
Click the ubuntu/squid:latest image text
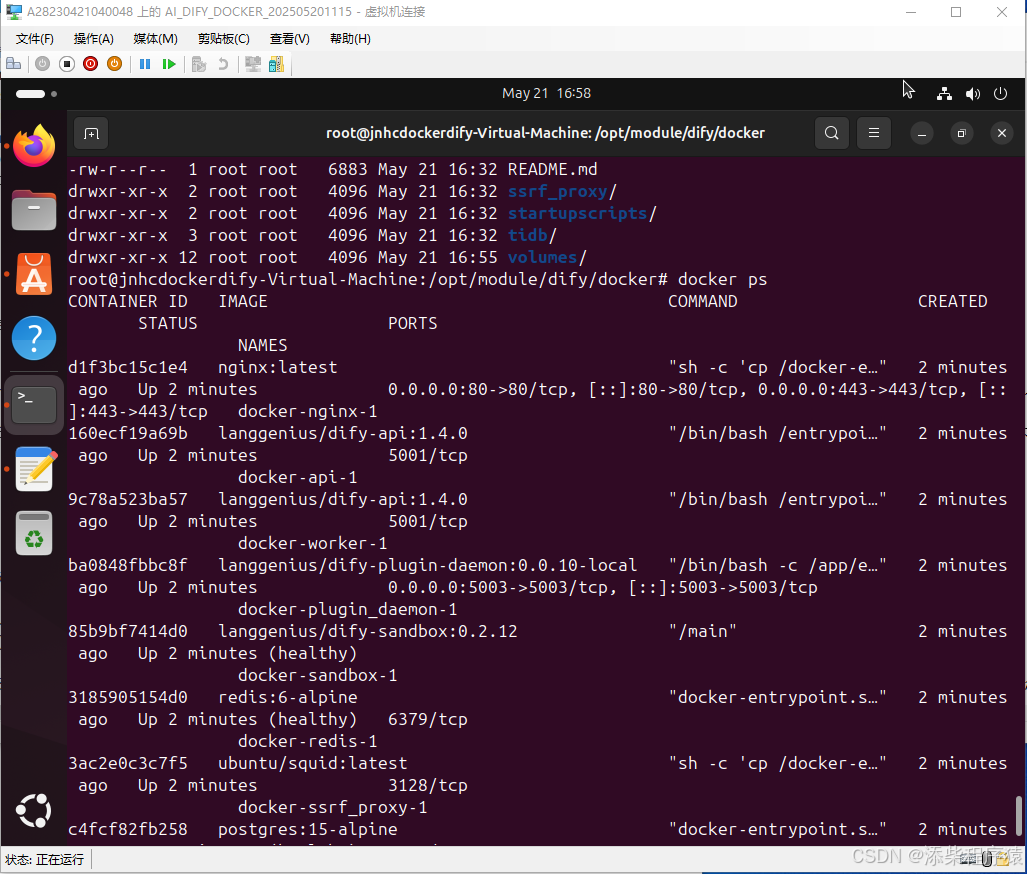312,763
